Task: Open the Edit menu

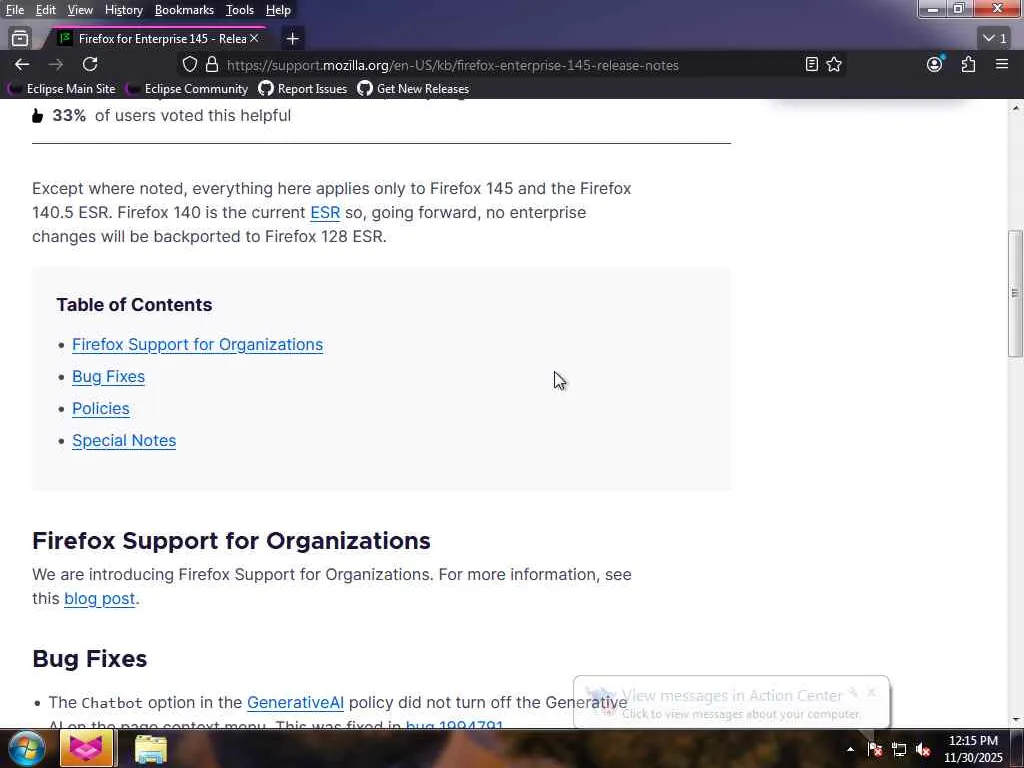Action: [46, 10]
